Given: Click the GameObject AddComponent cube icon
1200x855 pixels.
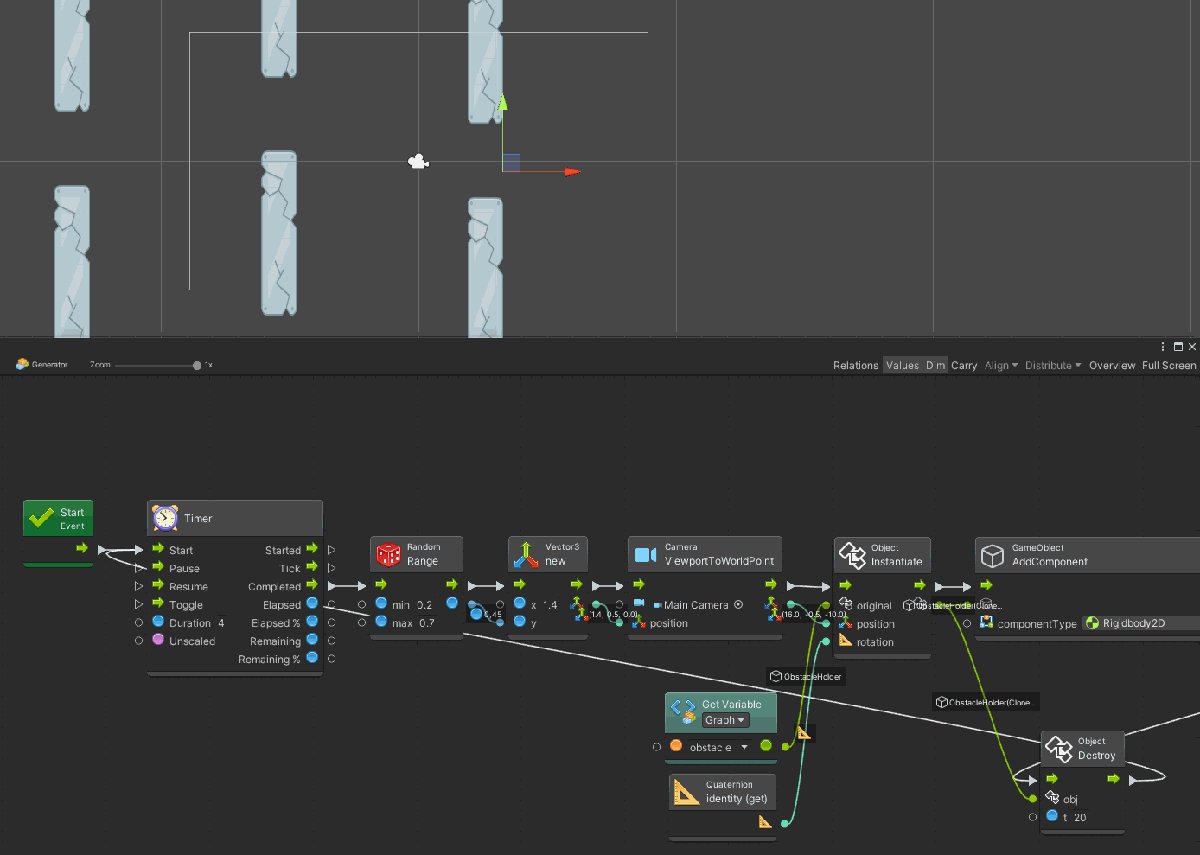Looking at the screenshot, I should [x=992, y=555].
